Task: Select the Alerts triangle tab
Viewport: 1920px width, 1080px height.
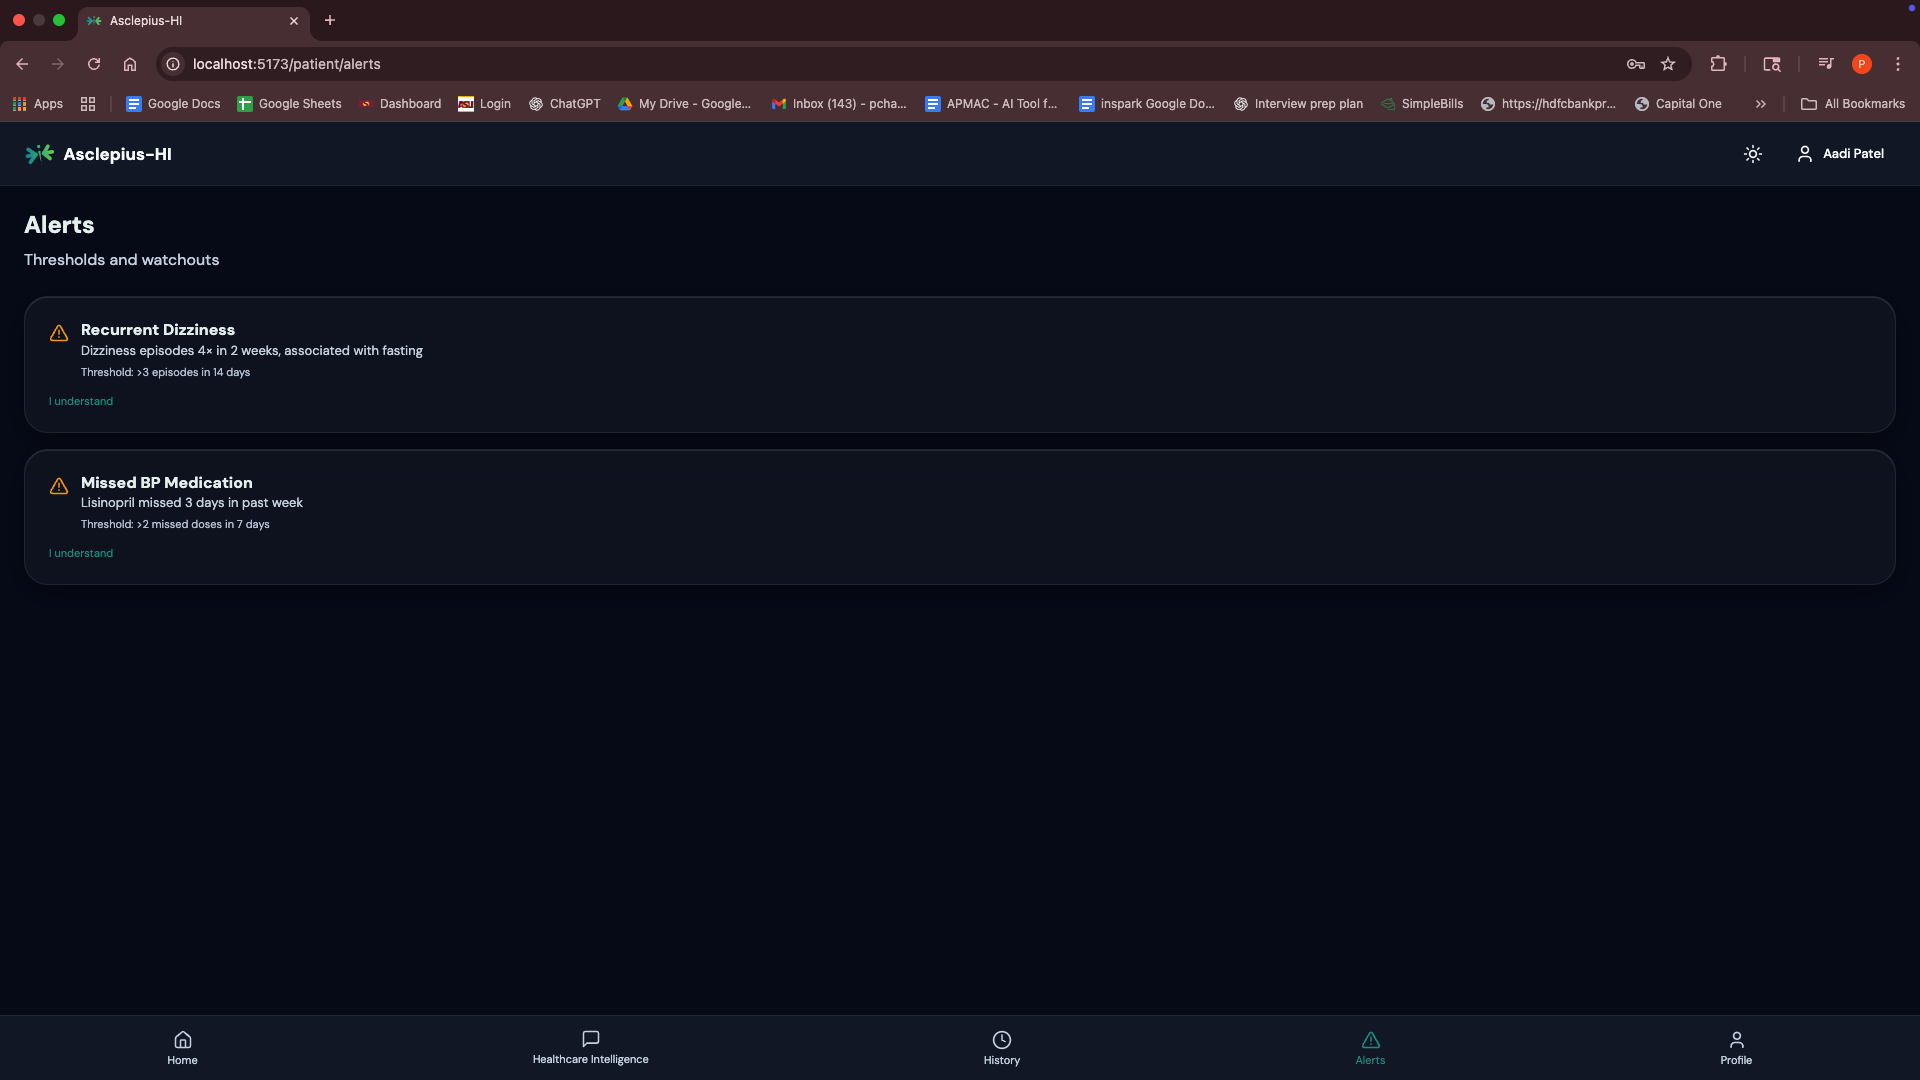Action: pyautogui.click(x=1370, y=1047)
